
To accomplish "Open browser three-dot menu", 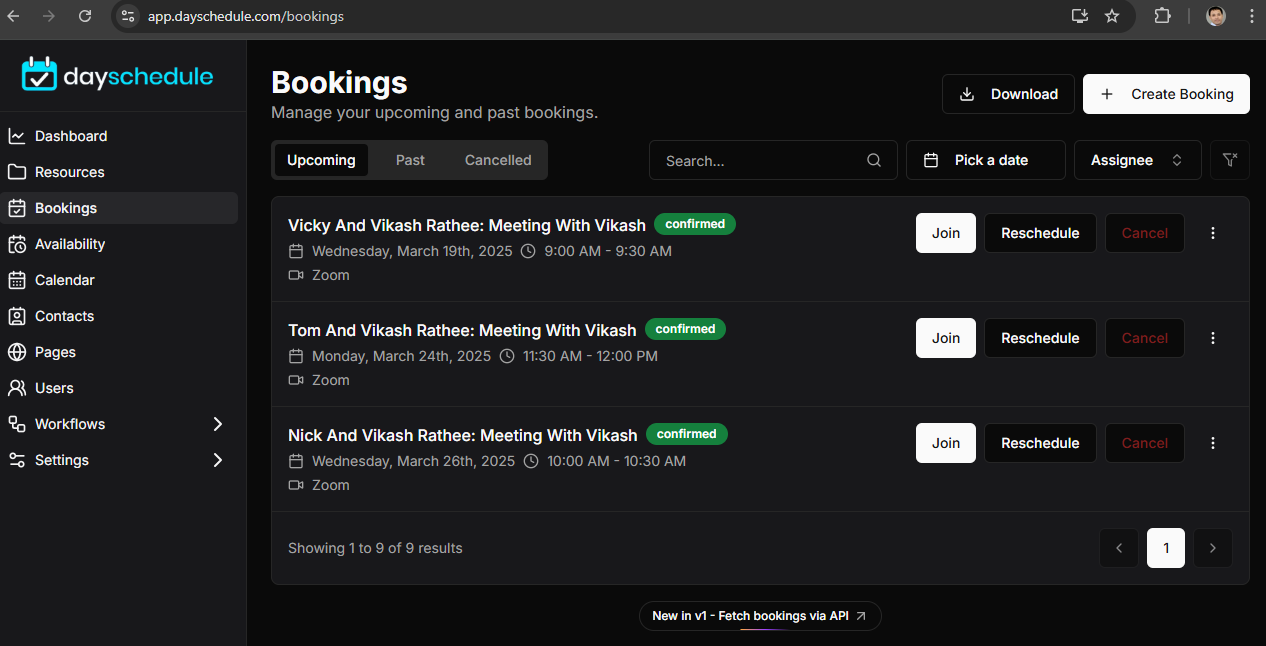I will click(1252, 16).
